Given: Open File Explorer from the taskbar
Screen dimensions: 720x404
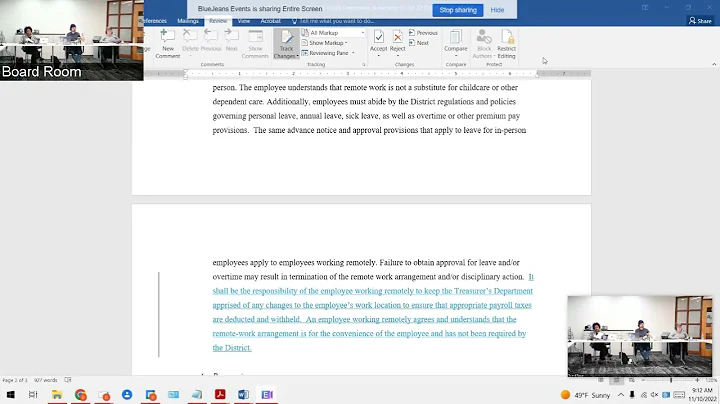Looking at the screenshot, I should [x=56, y=394].
